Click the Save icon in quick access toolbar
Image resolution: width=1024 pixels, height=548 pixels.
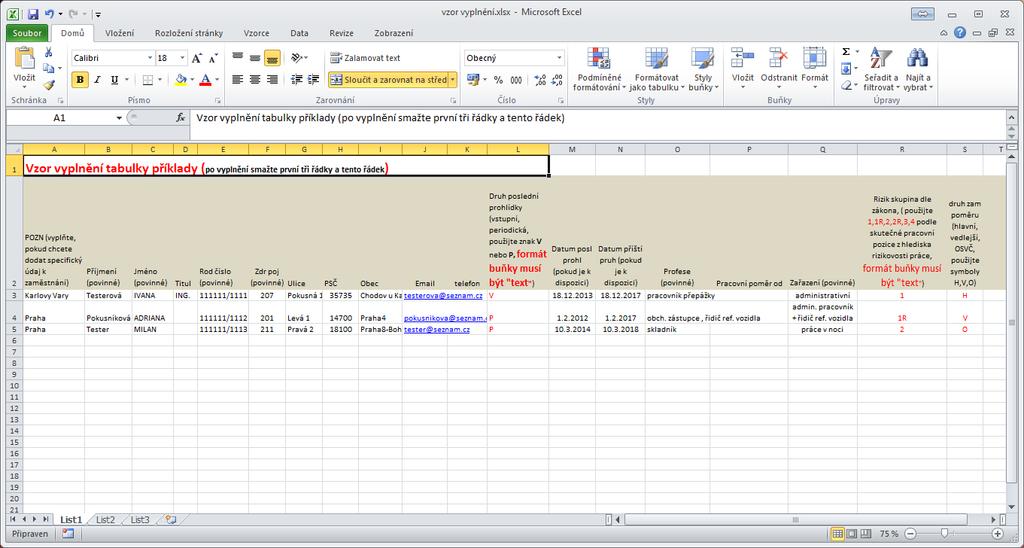33,13
